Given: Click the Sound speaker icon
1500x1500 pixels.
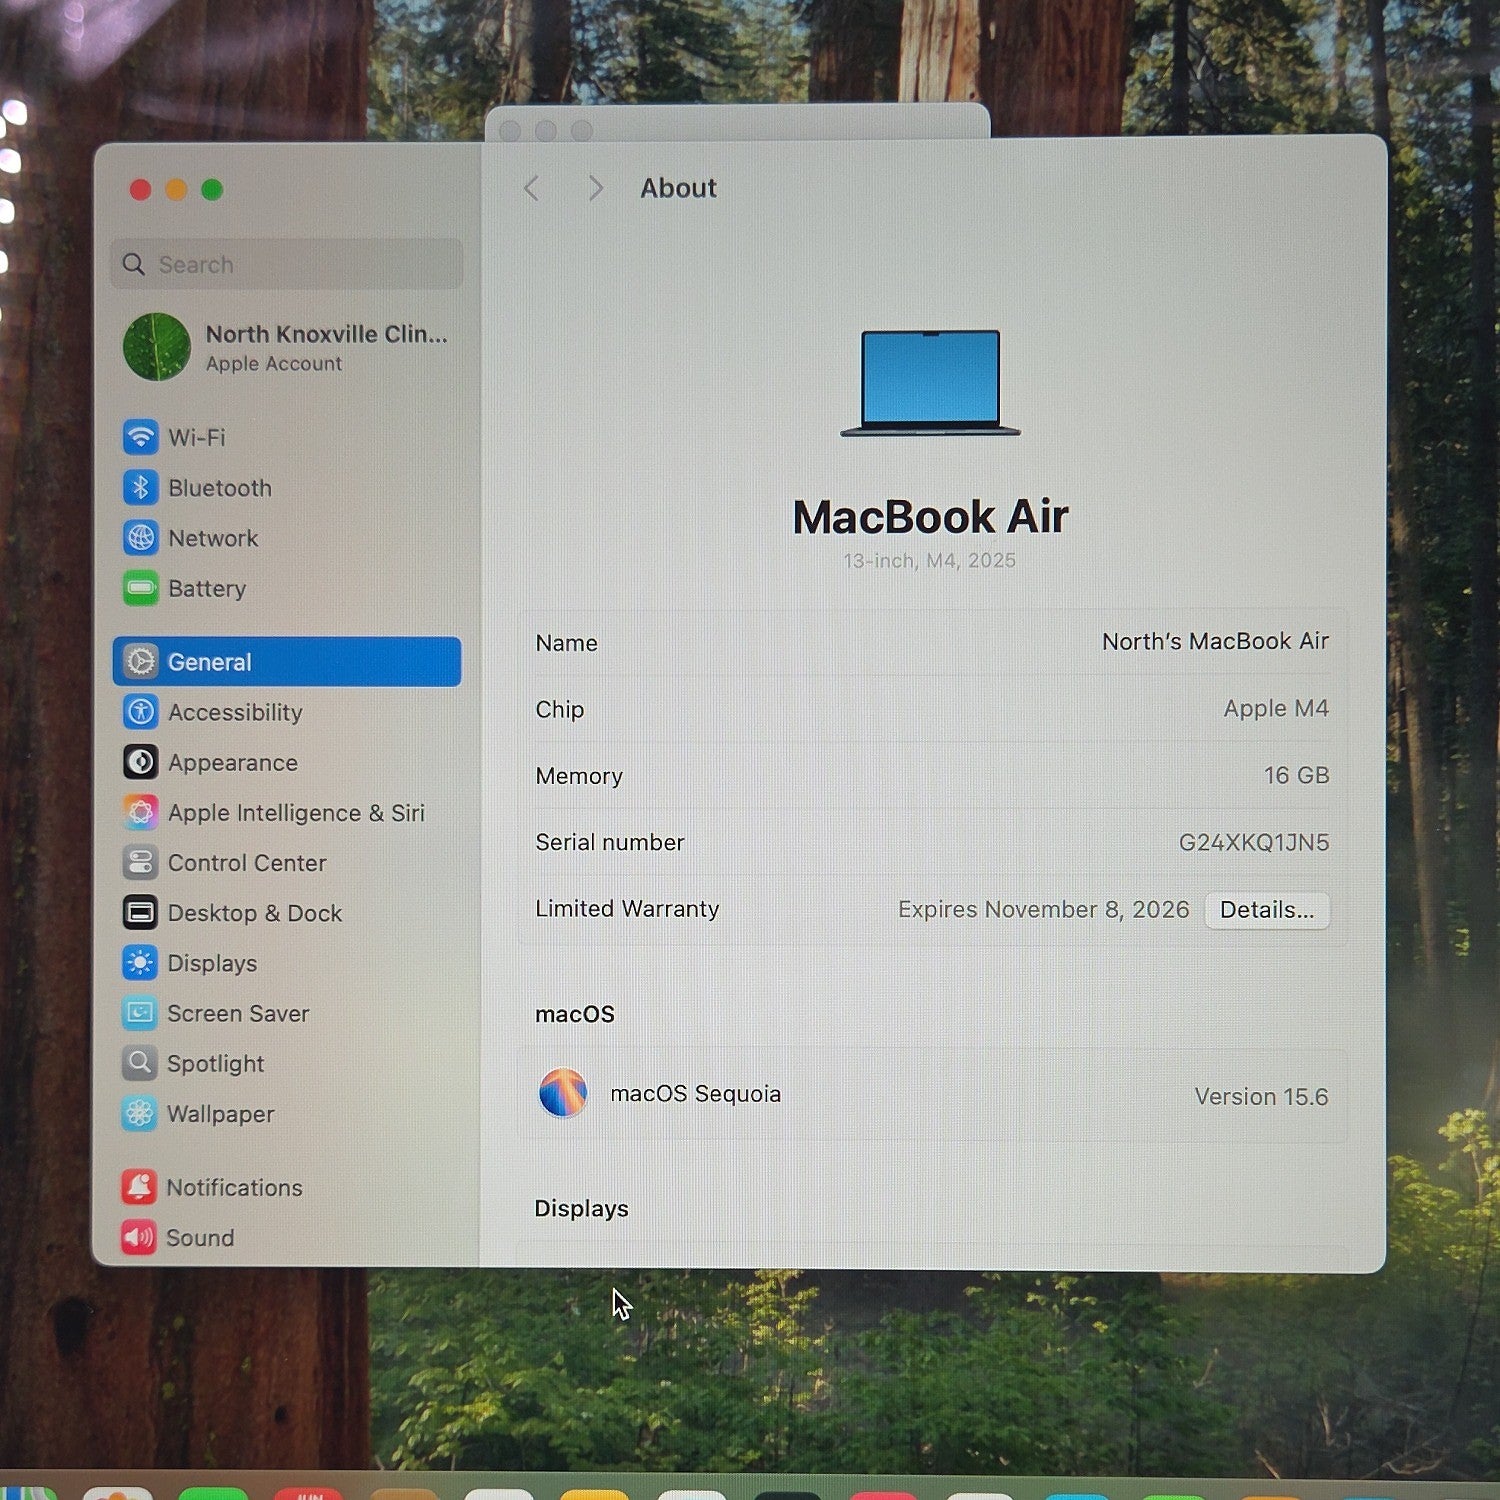Looking at the screenshot, I should (139, 1237).
